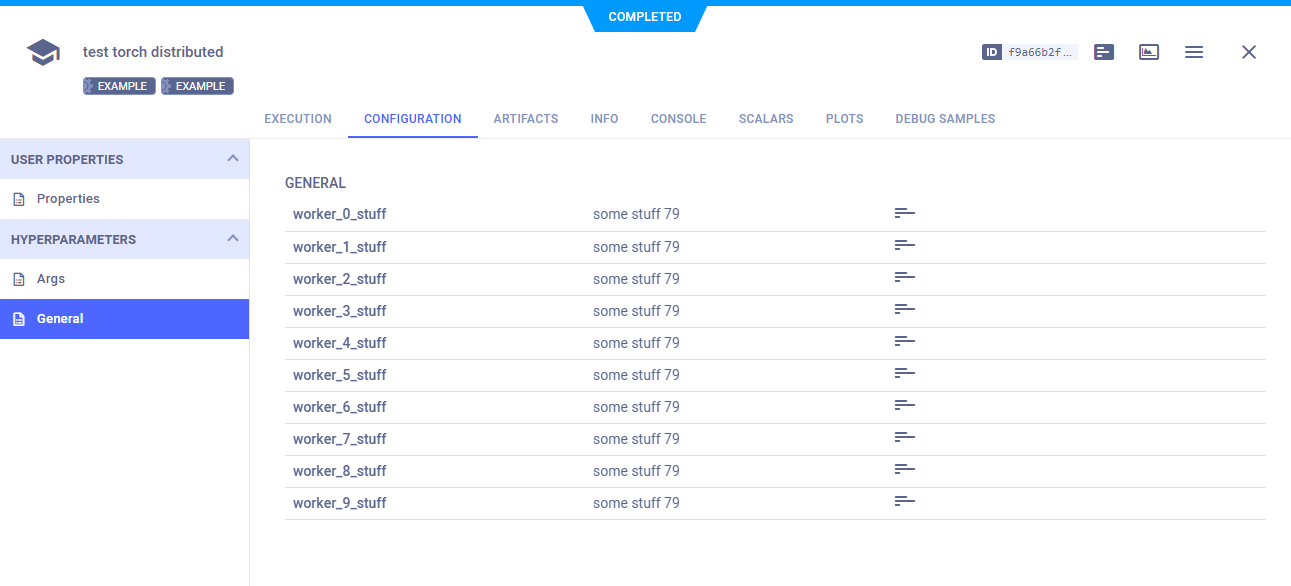The height and width of the screenshot is (586, 1291).
Task: Collapse the Hyperparameters section
Action: [232, 239]
